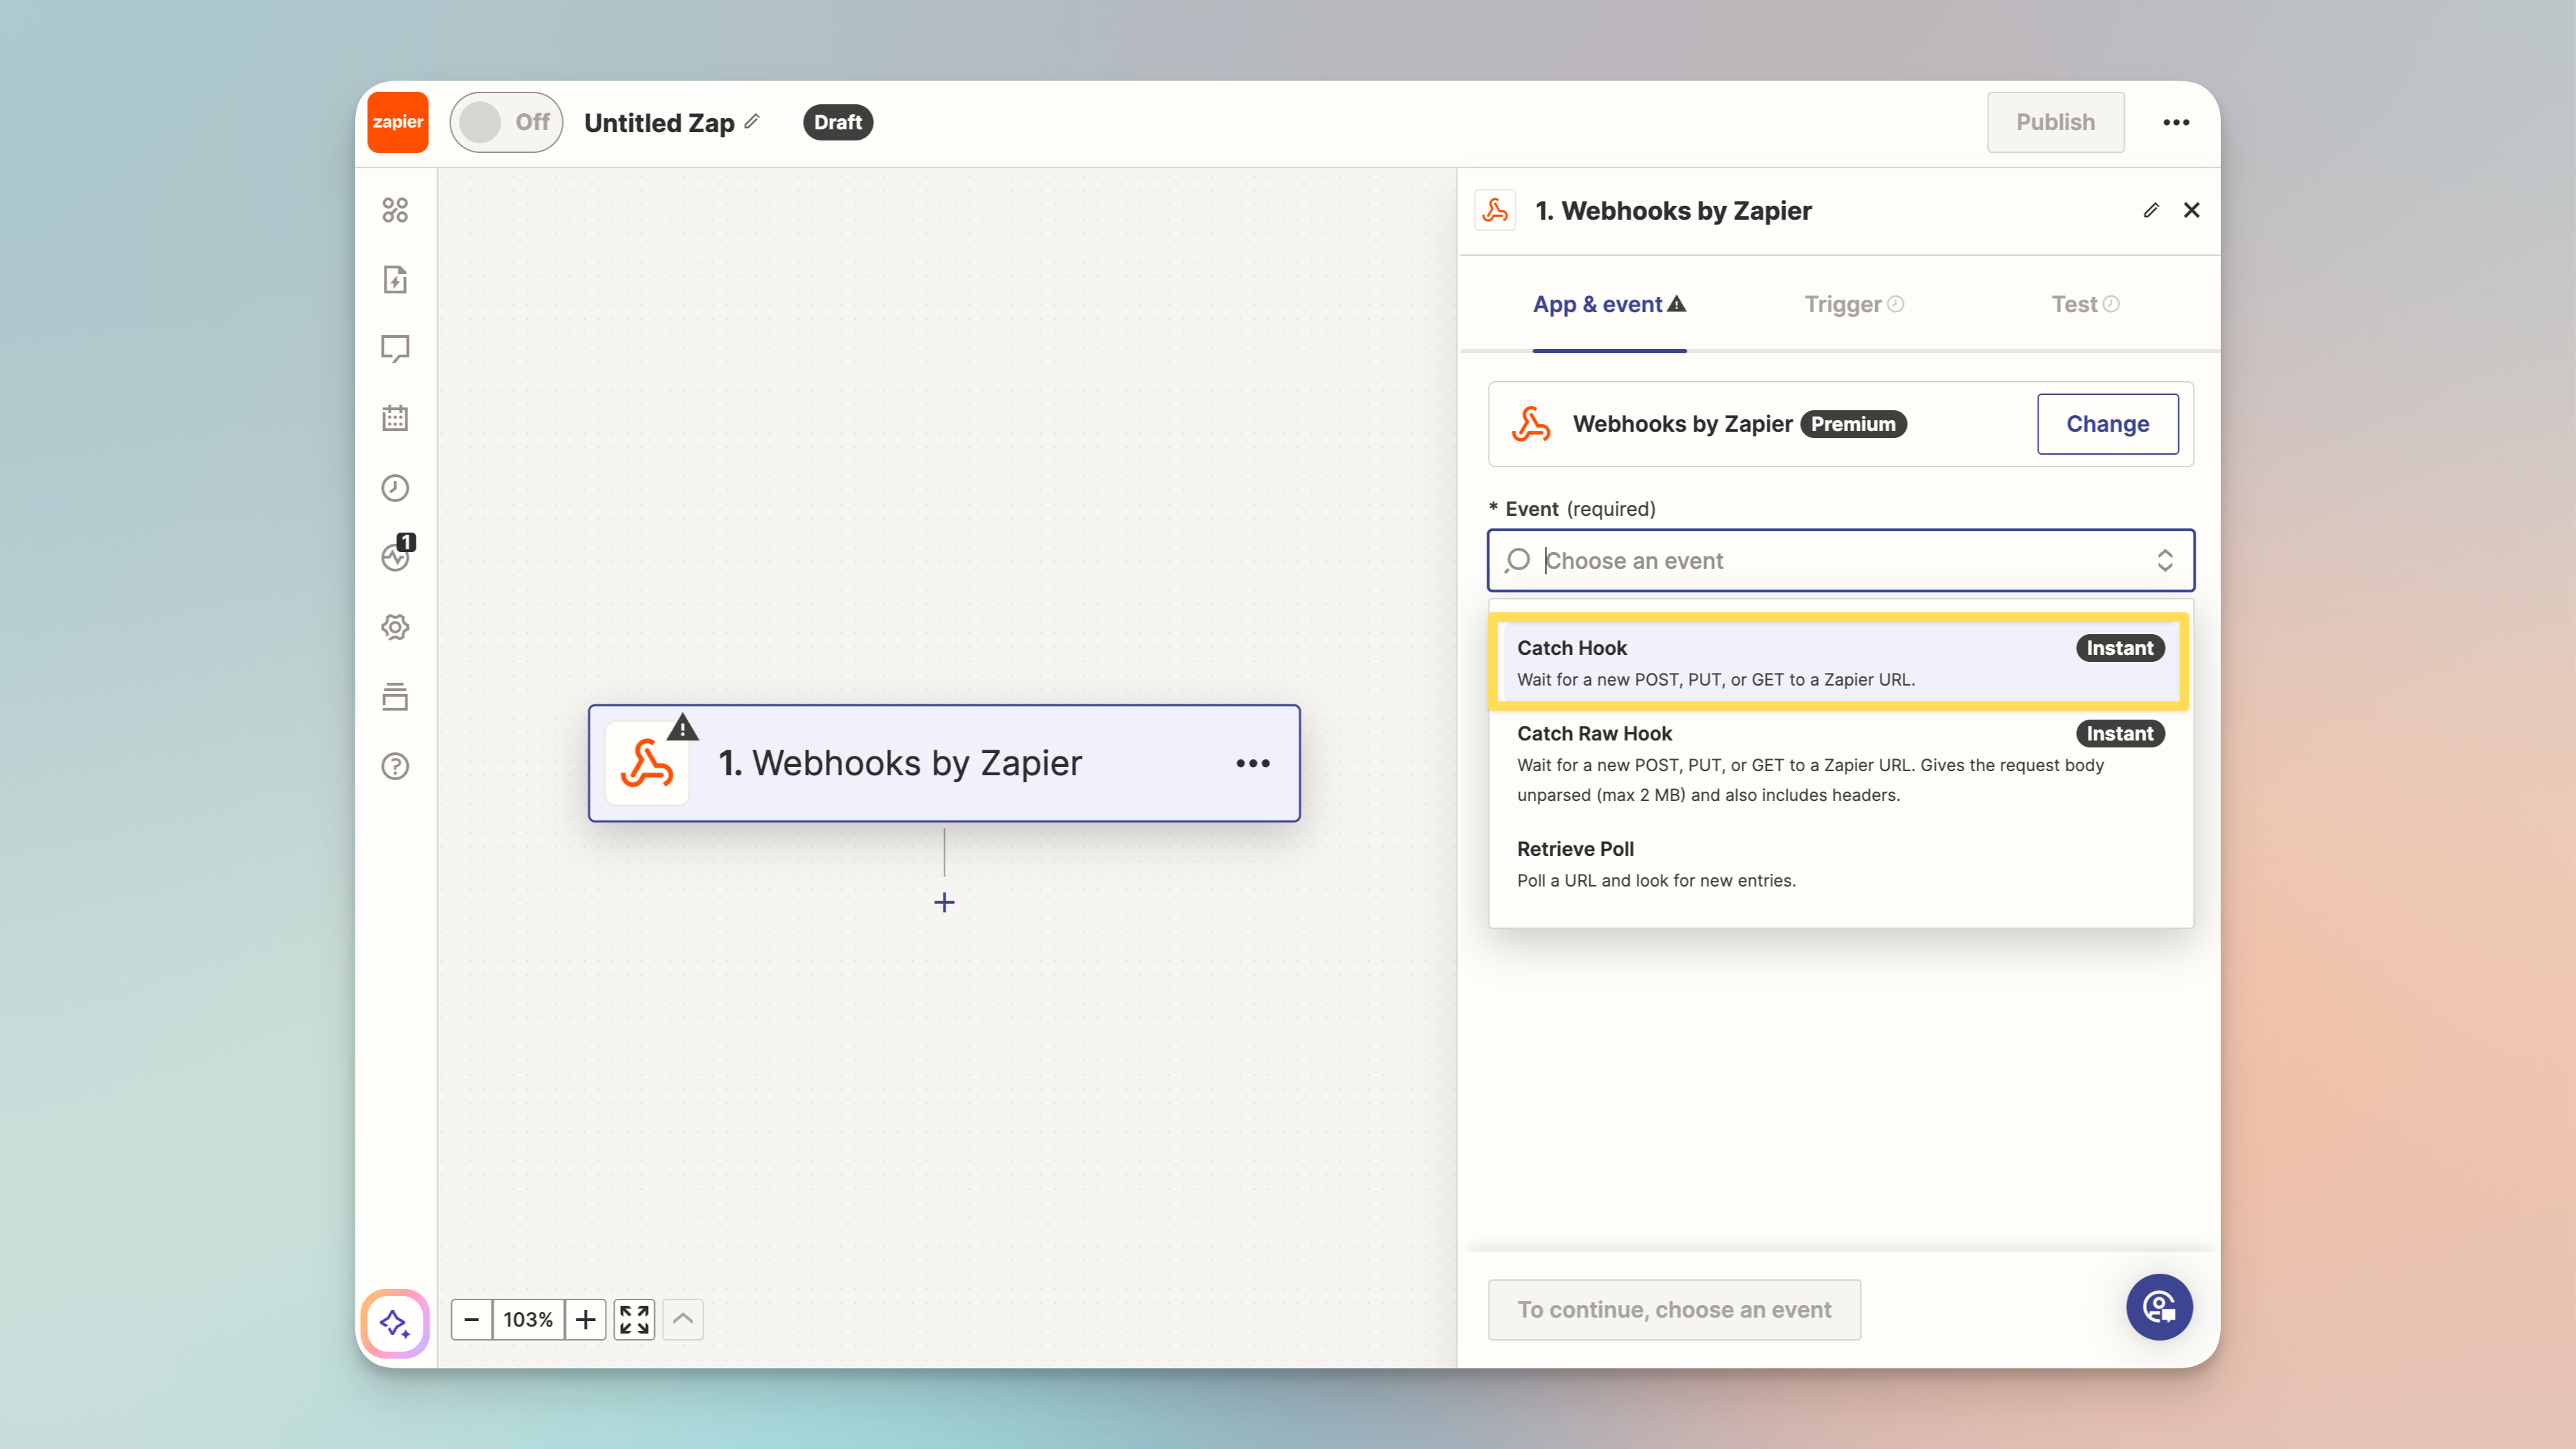Switch to the Test tab
Viewport: 2576px width, 1449px height.
point(2085,304)
